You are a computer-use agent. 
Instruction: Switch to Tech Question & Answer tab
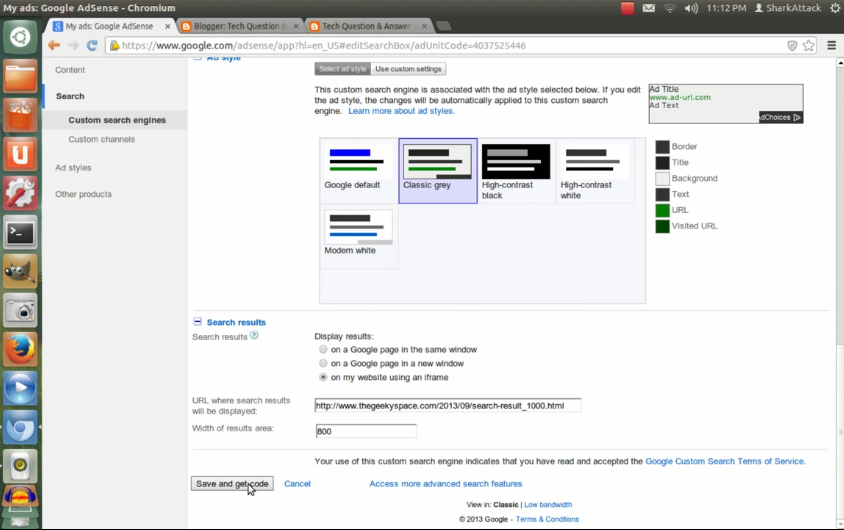click(369, 26)
